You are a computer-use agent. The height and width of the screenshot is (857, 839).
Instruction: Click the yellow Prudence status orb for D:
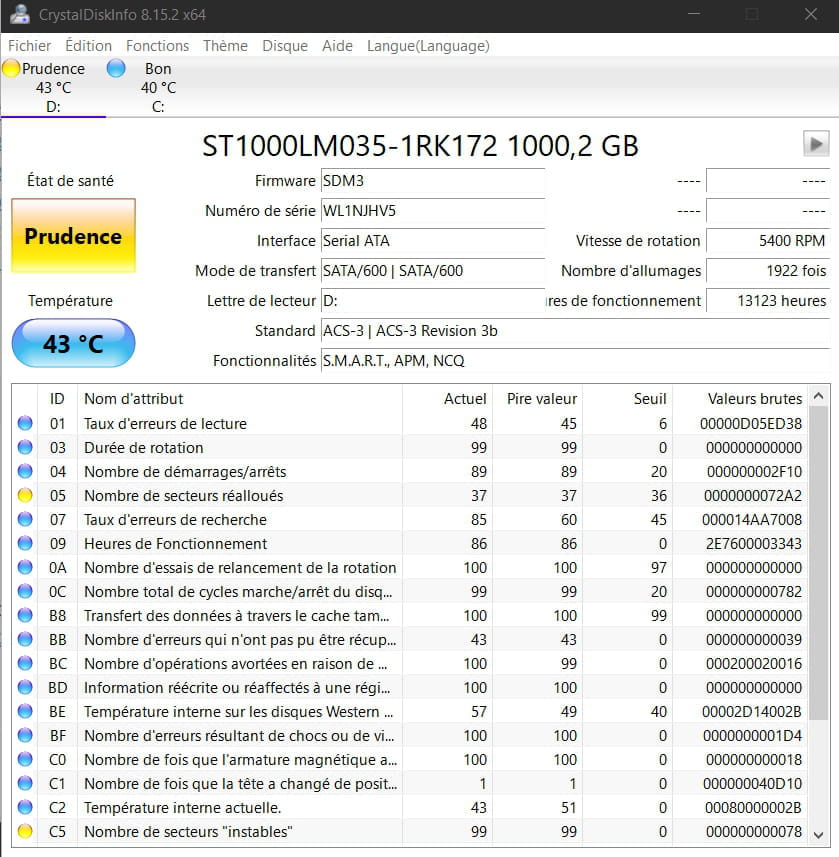(11, 68)
